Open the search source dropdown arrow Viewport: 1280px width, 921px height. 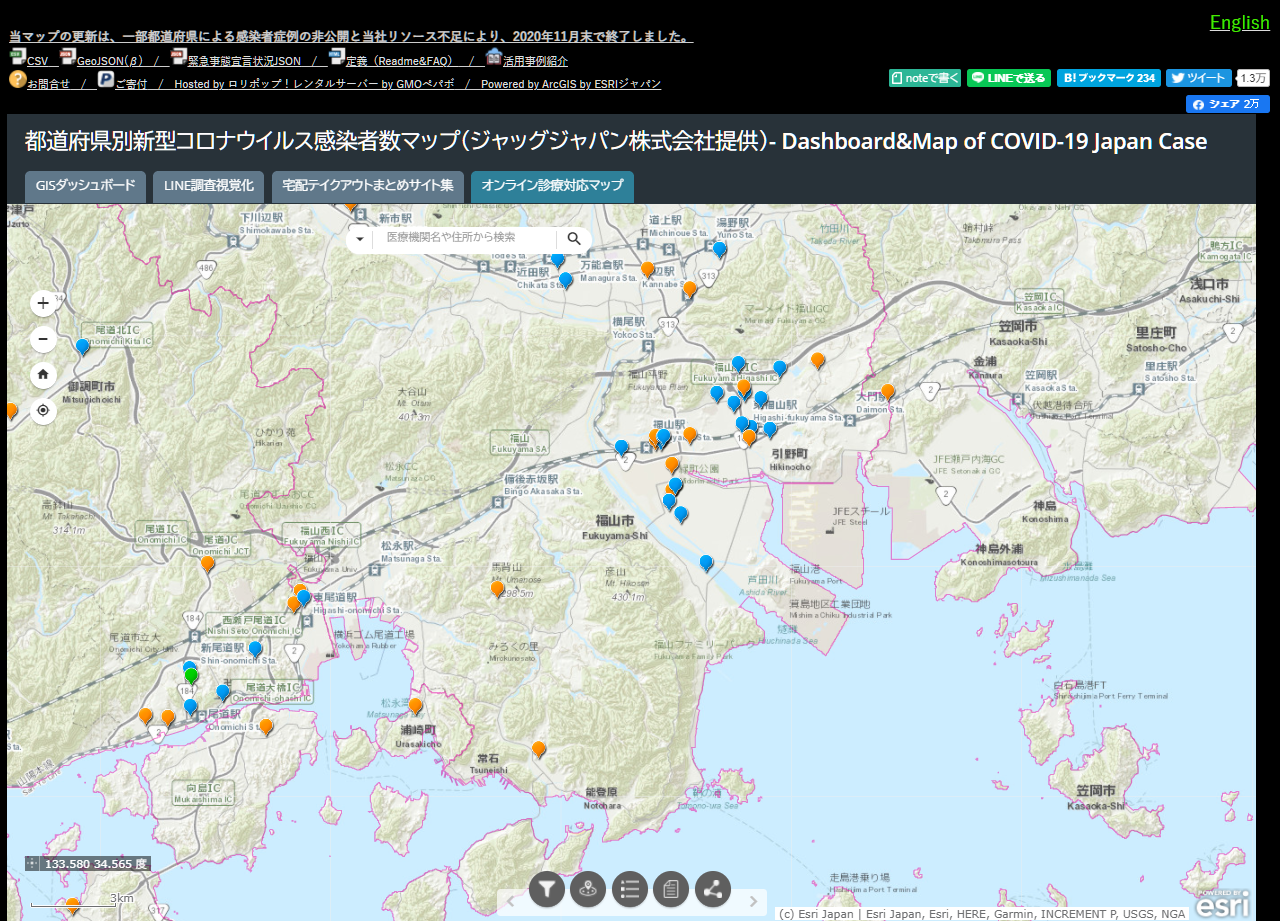pyautogui.click(x=359, y=239)
